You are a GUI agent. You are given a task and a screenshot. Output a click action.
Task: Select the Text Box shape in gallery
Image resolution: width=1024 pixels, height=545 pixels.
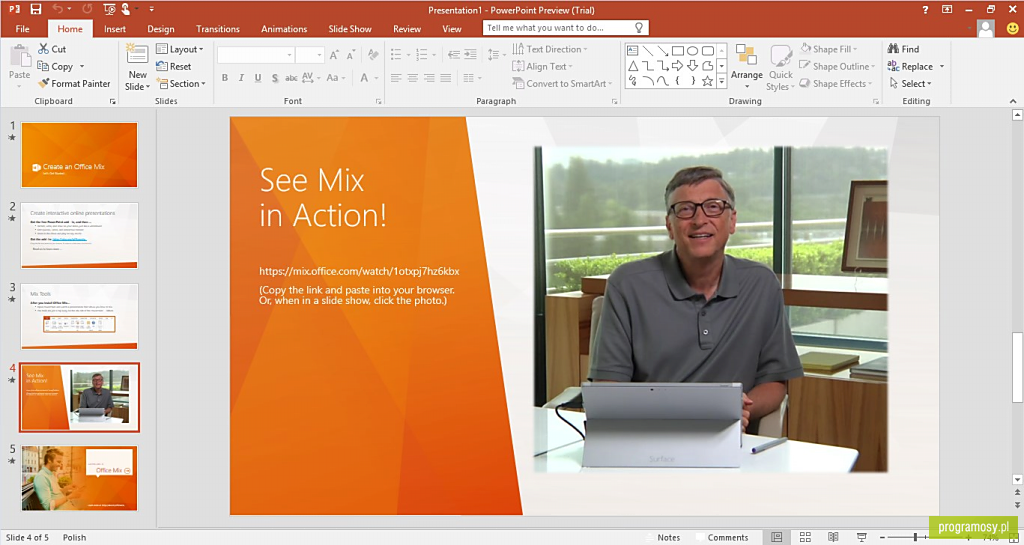pyautogui.click(x=632, y=50)
